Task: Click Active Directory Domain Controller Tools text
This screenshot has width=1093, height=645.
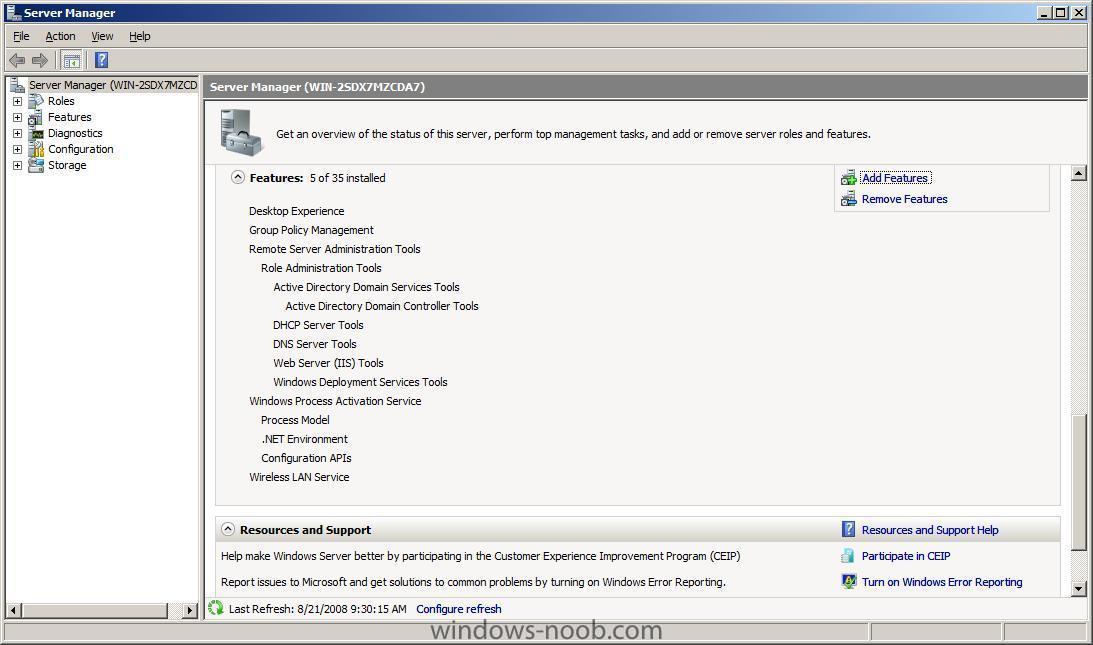Action: tap(382, 306)
